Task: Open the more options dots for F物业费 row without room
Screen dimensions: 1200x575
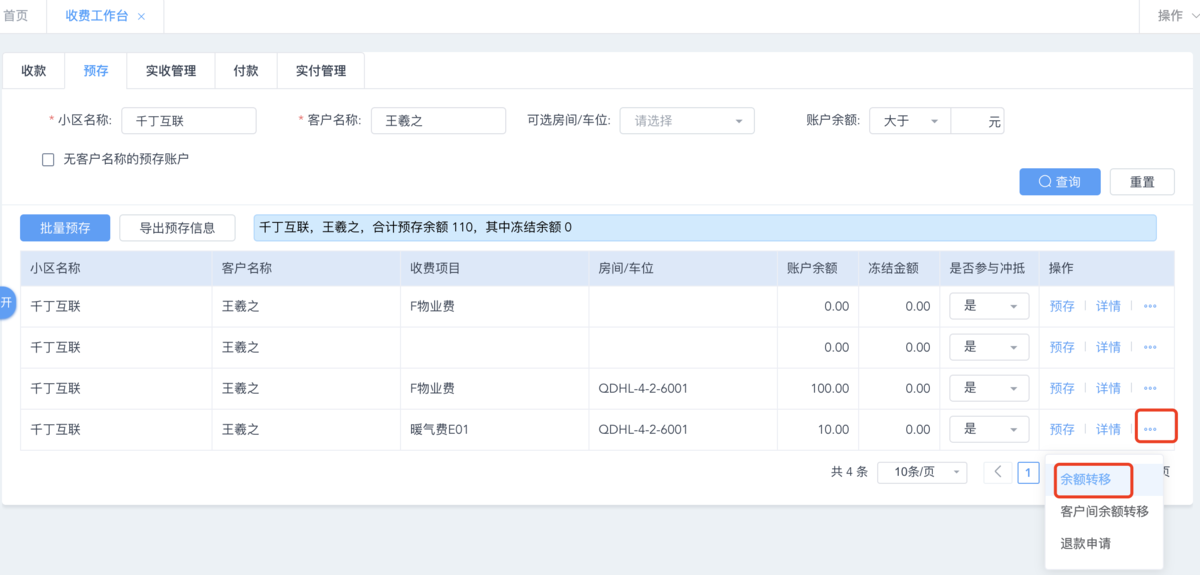Action: pos(1150,307)
